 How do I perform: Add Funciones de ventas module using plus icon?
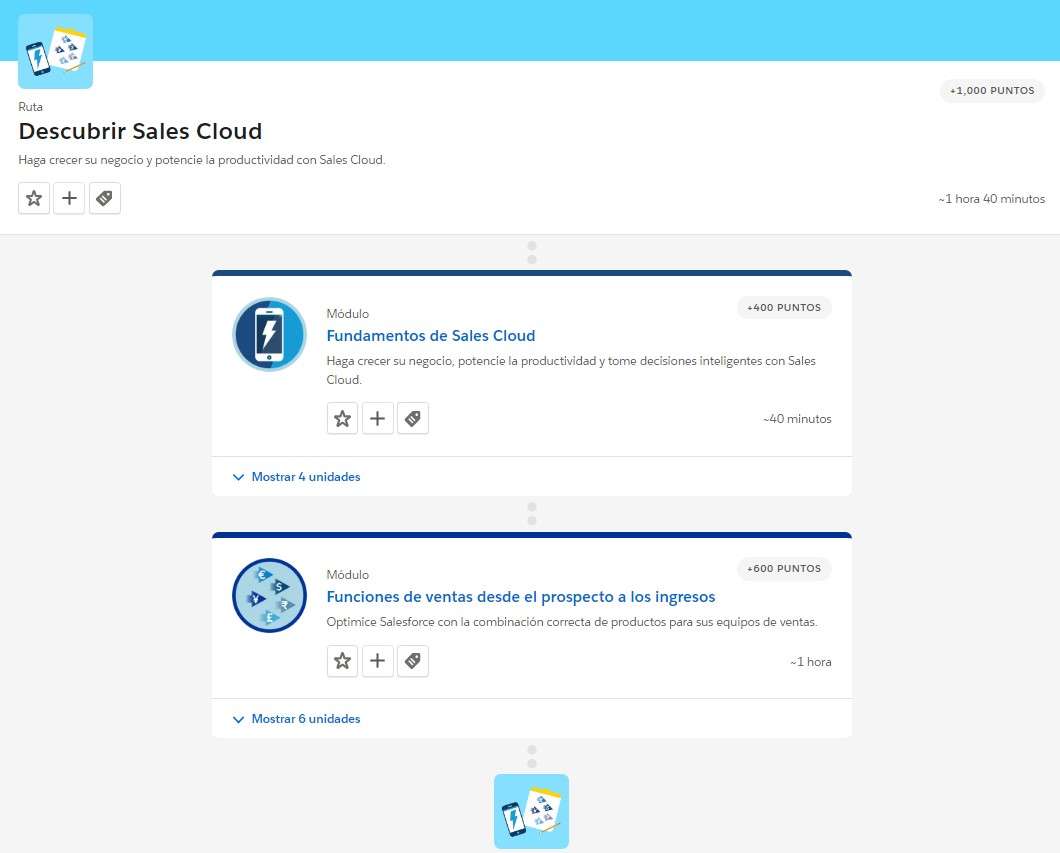377,660
